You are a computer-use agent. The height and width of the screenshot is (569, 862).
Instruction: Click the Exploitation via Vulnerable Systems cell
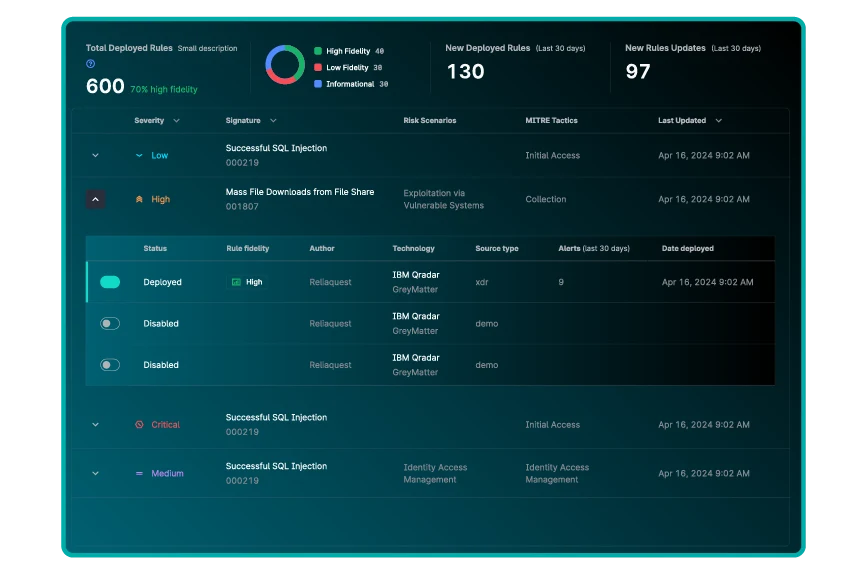tap(444, 199)
